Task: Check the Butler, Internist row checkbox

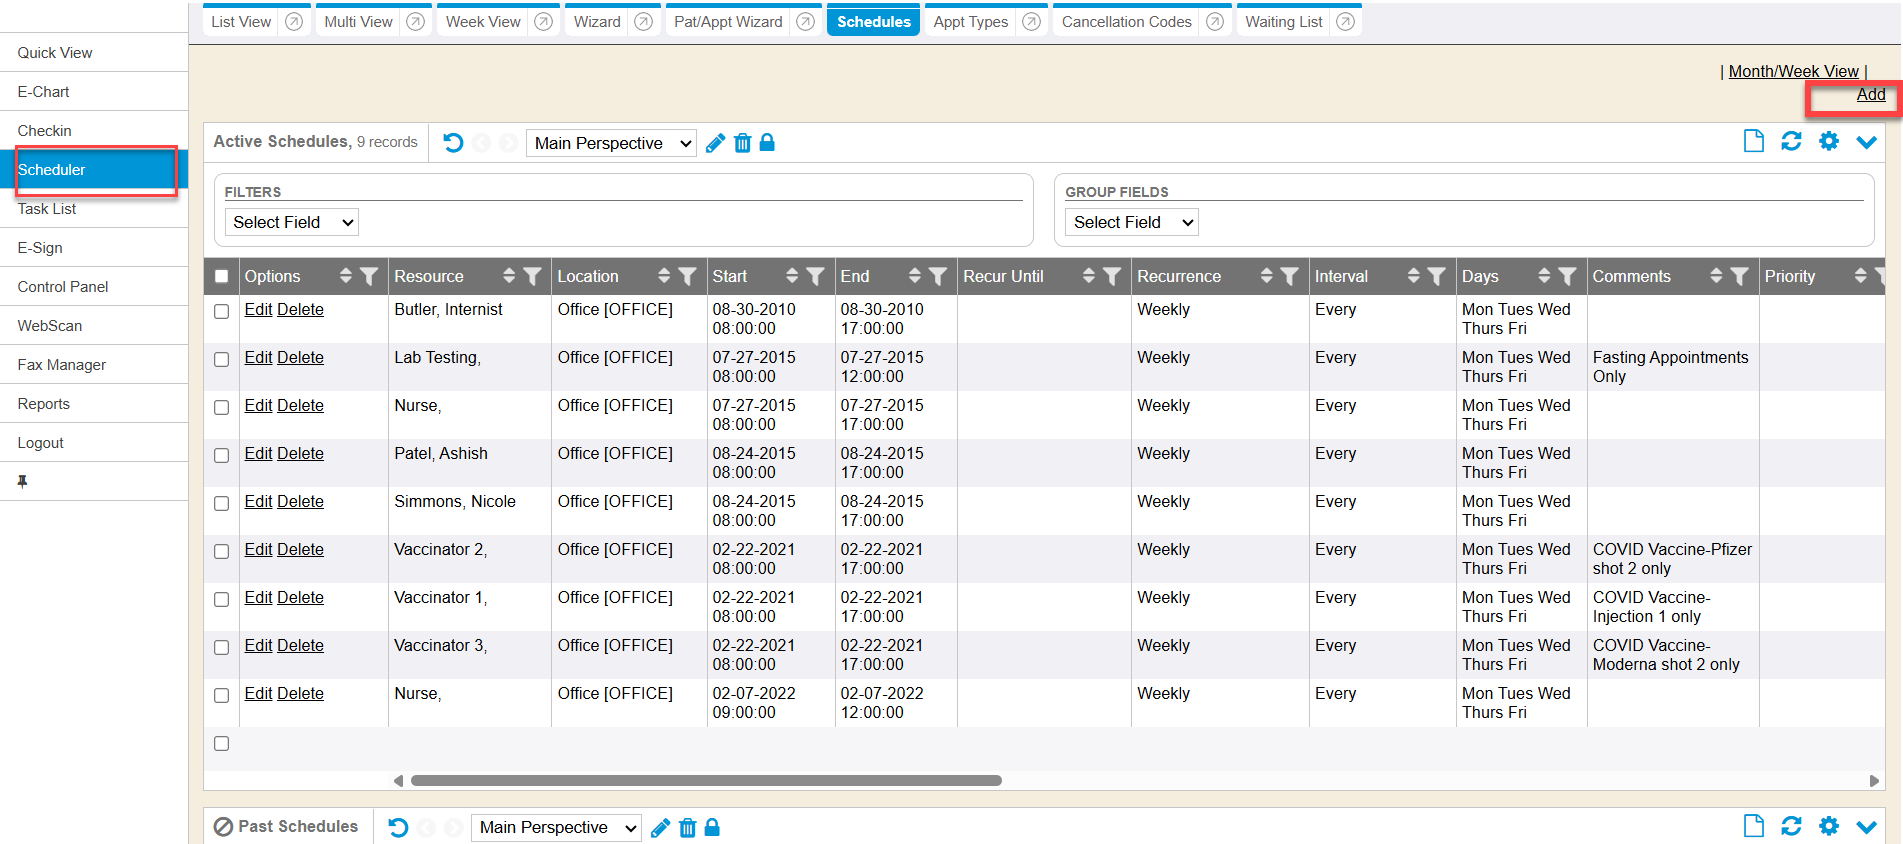Action: (222, 311)
